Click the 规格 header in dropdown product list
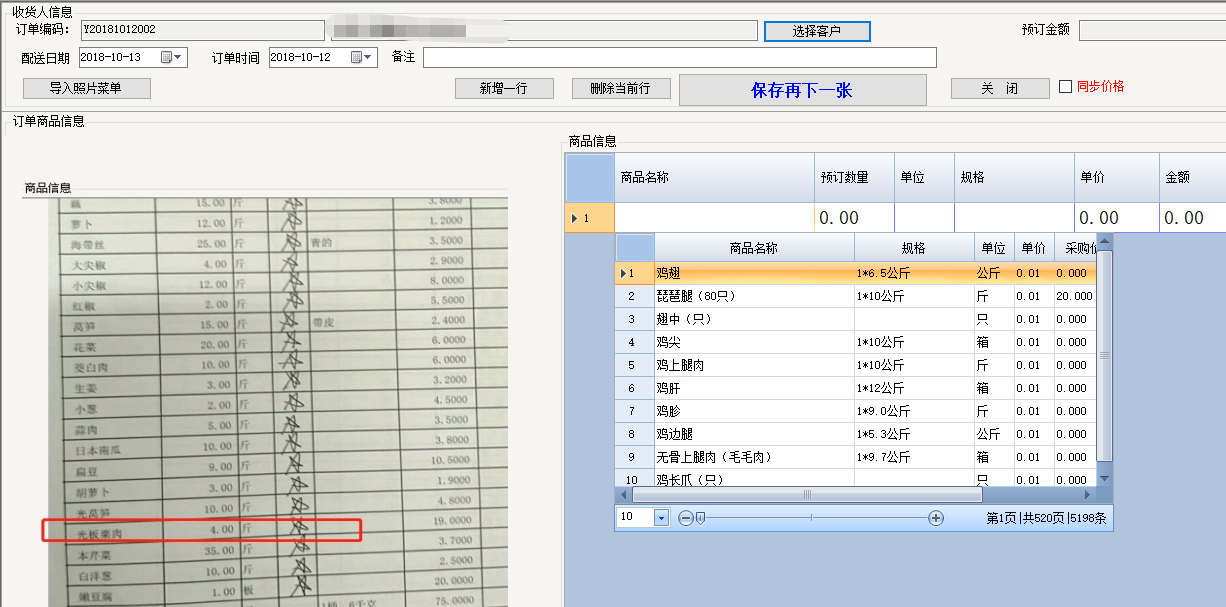Viewport: 1226px width, 607px height. [x=914, y=248]
